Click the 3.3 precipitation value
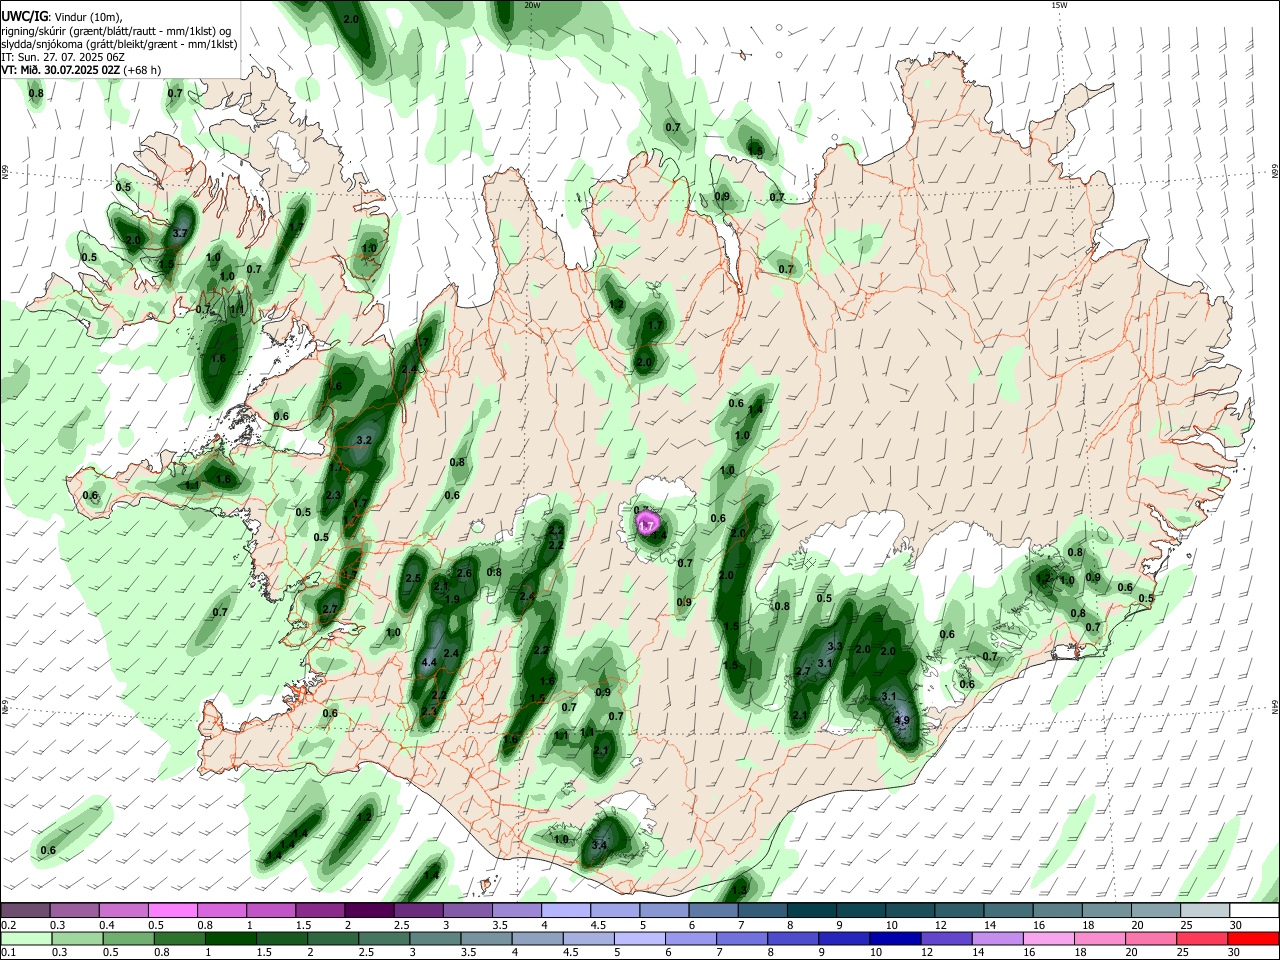The height and width of the screenshot is (960, 1280). point(836,647)
